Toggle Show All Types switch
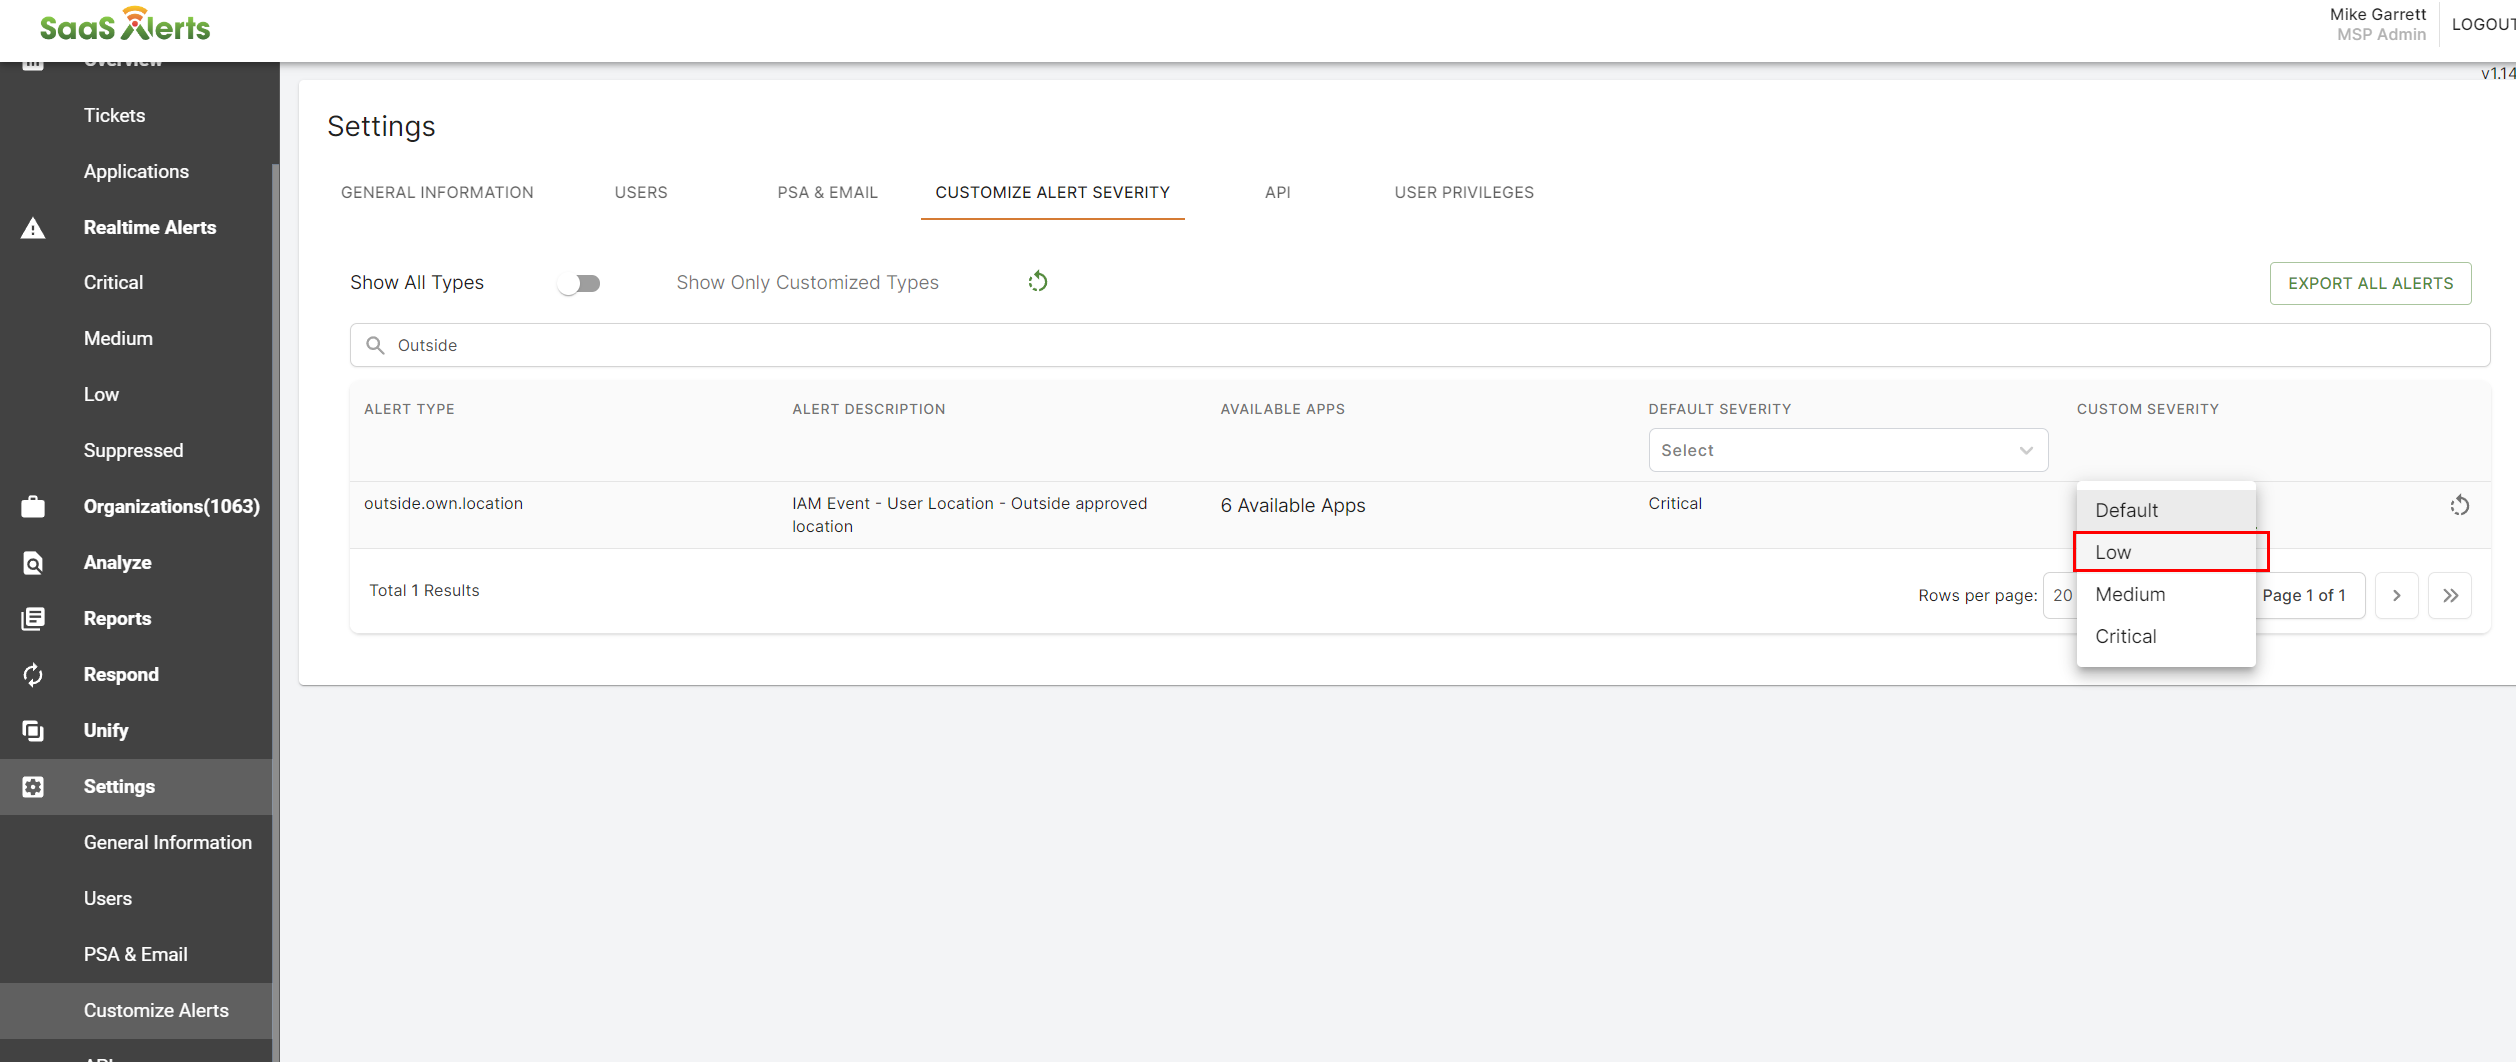Viewport: 2516px width, 1062px height. 579,284
